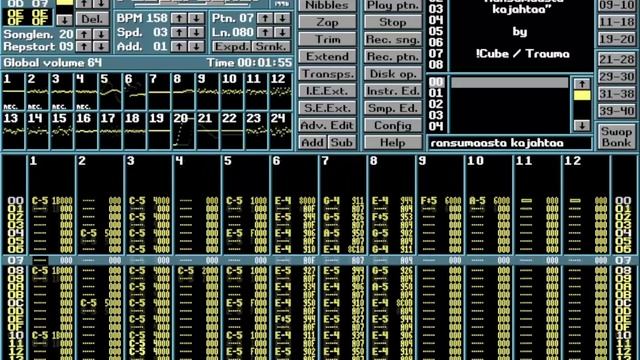Screen dimensions: 640x360
Task: Open the S.E.Ext. sample editor extension
Action: coord(327,108)
